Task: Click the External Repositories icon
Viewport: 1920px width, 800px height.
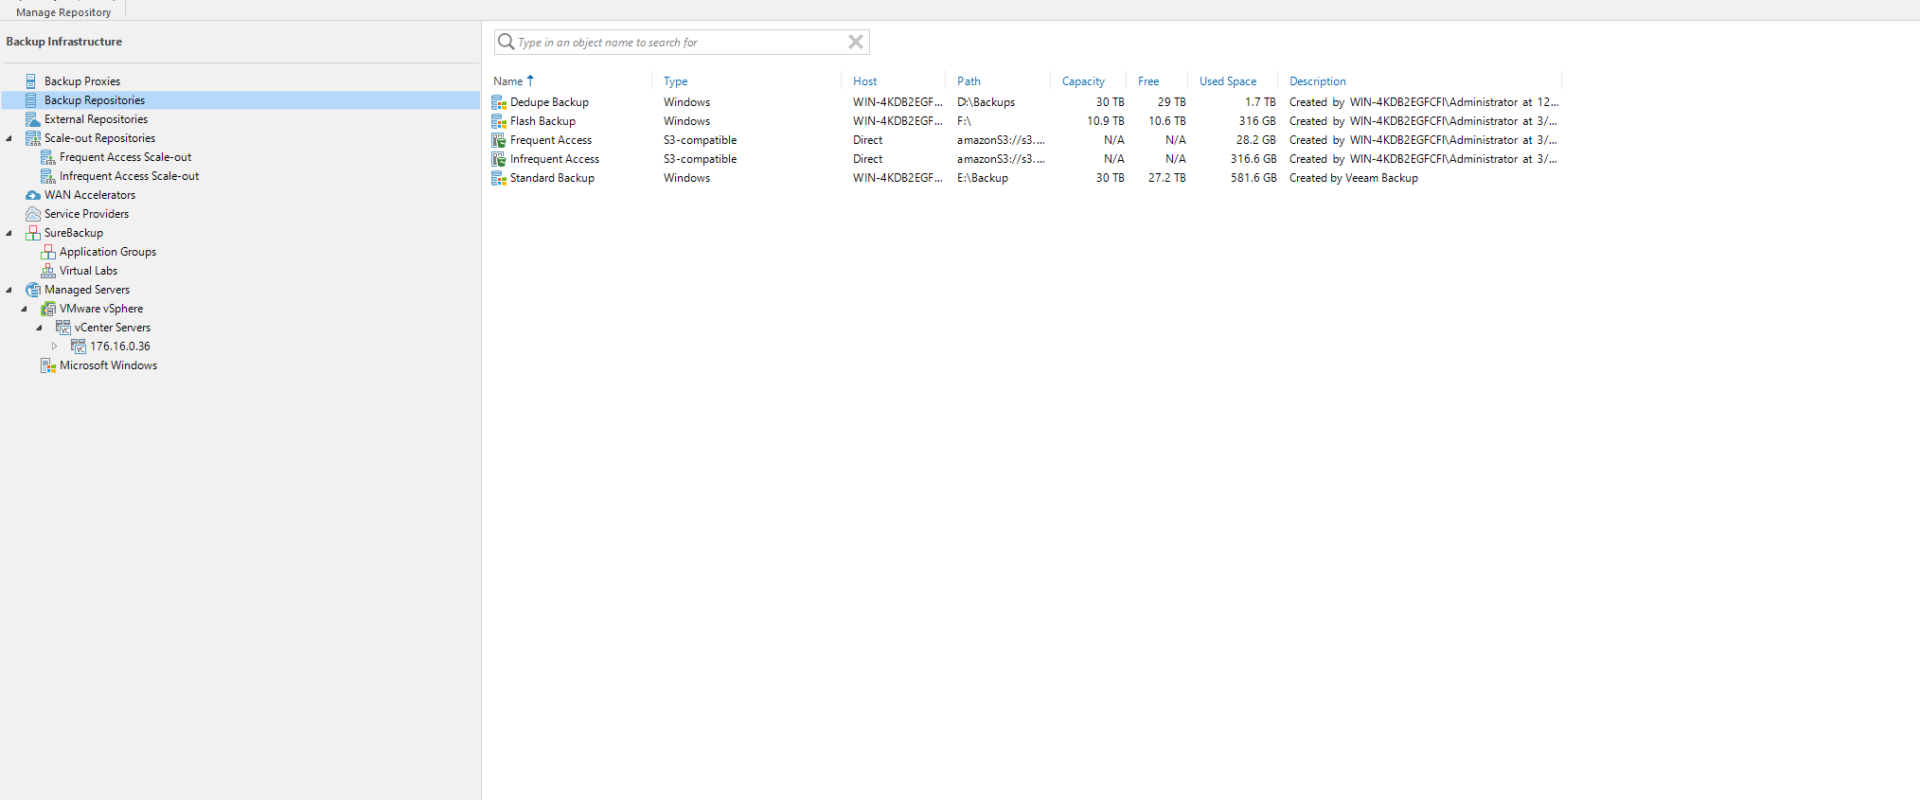Action: [32, 119]
